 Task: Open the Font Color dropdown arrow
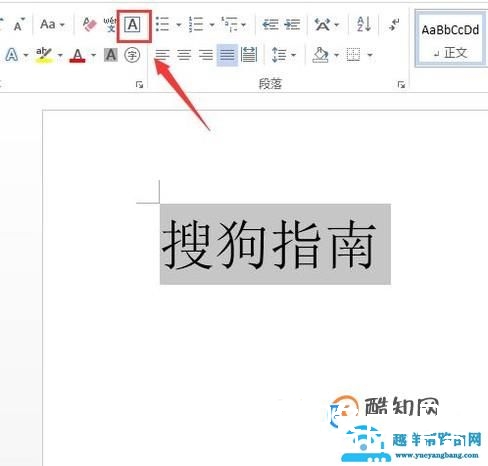click(x=93, y=55)
